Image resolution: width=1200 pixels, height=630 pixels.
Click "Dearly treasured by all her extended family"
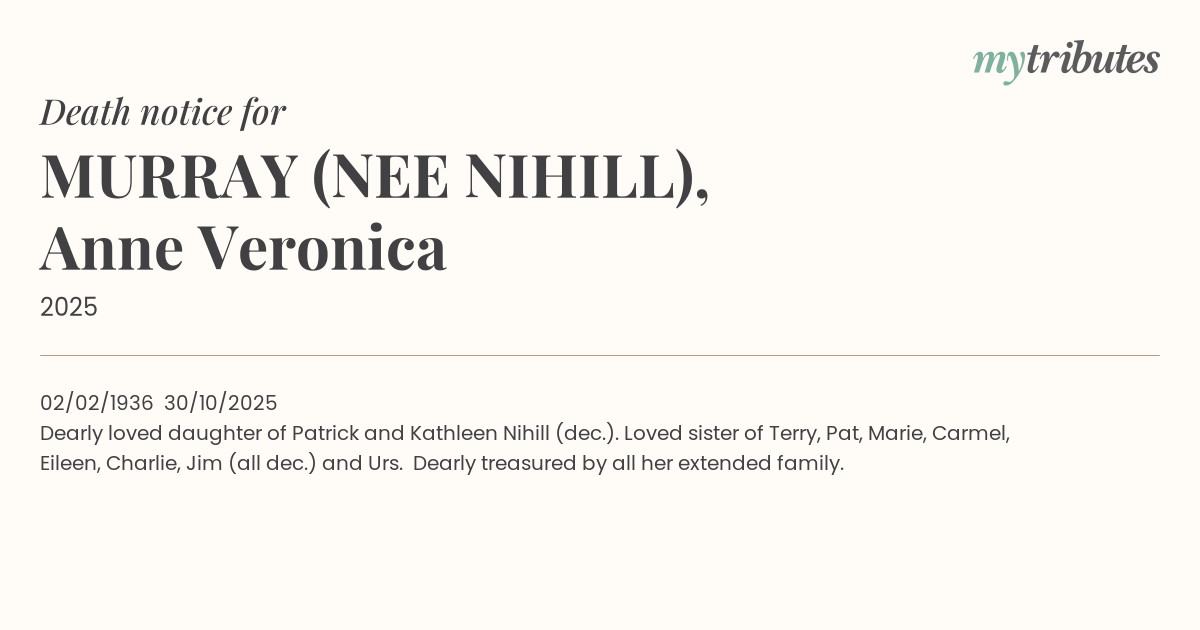[627, 463]
